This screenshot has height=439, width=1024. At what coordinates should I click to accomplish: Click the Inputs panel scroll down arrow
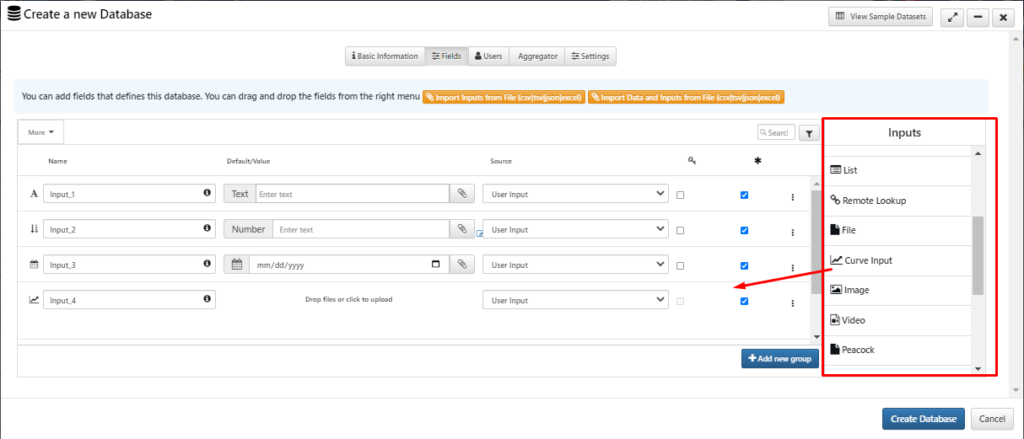coord(978,368)
